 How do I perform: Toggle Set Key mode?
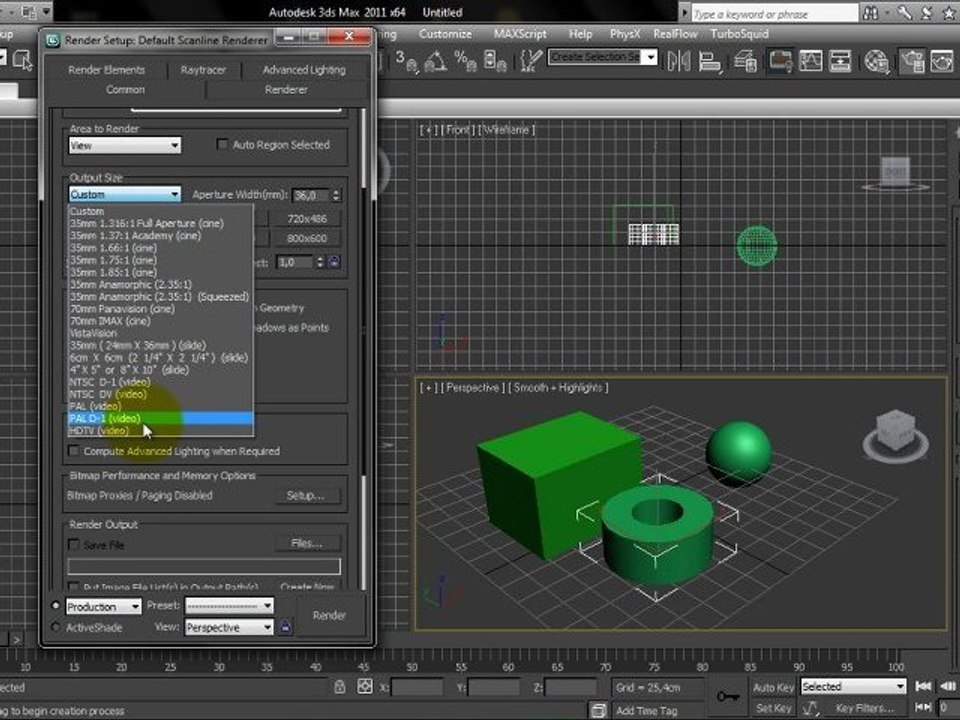773,708
